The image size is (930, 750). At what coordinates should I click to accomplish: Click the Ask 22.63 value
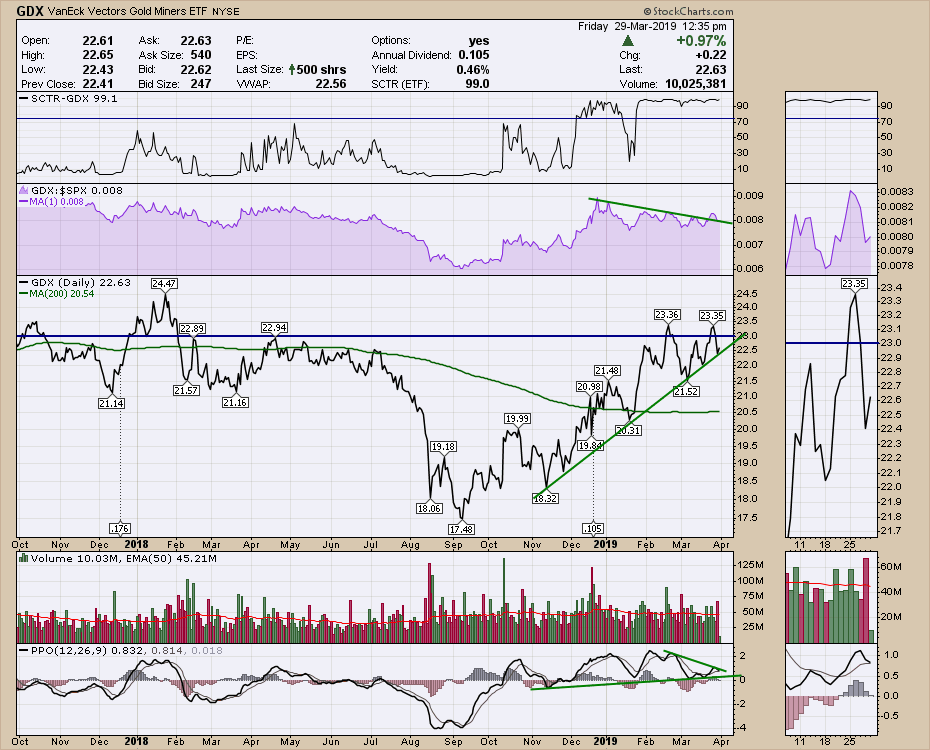(196, 40)
